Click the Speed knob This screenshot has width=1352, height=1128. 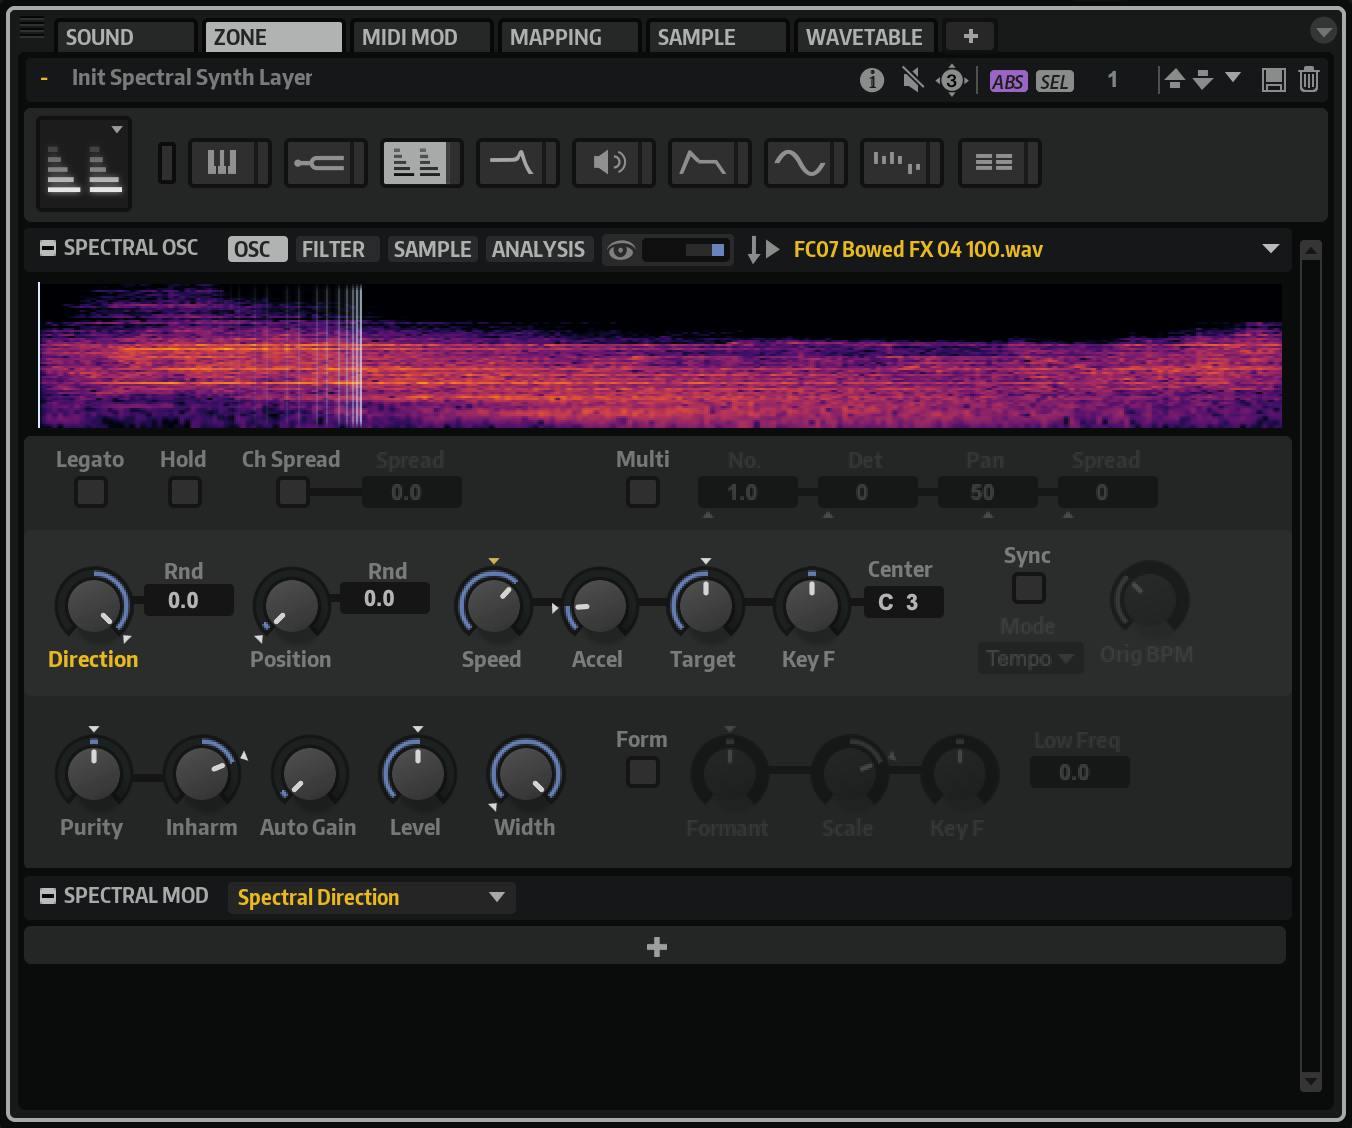(493, 605)
